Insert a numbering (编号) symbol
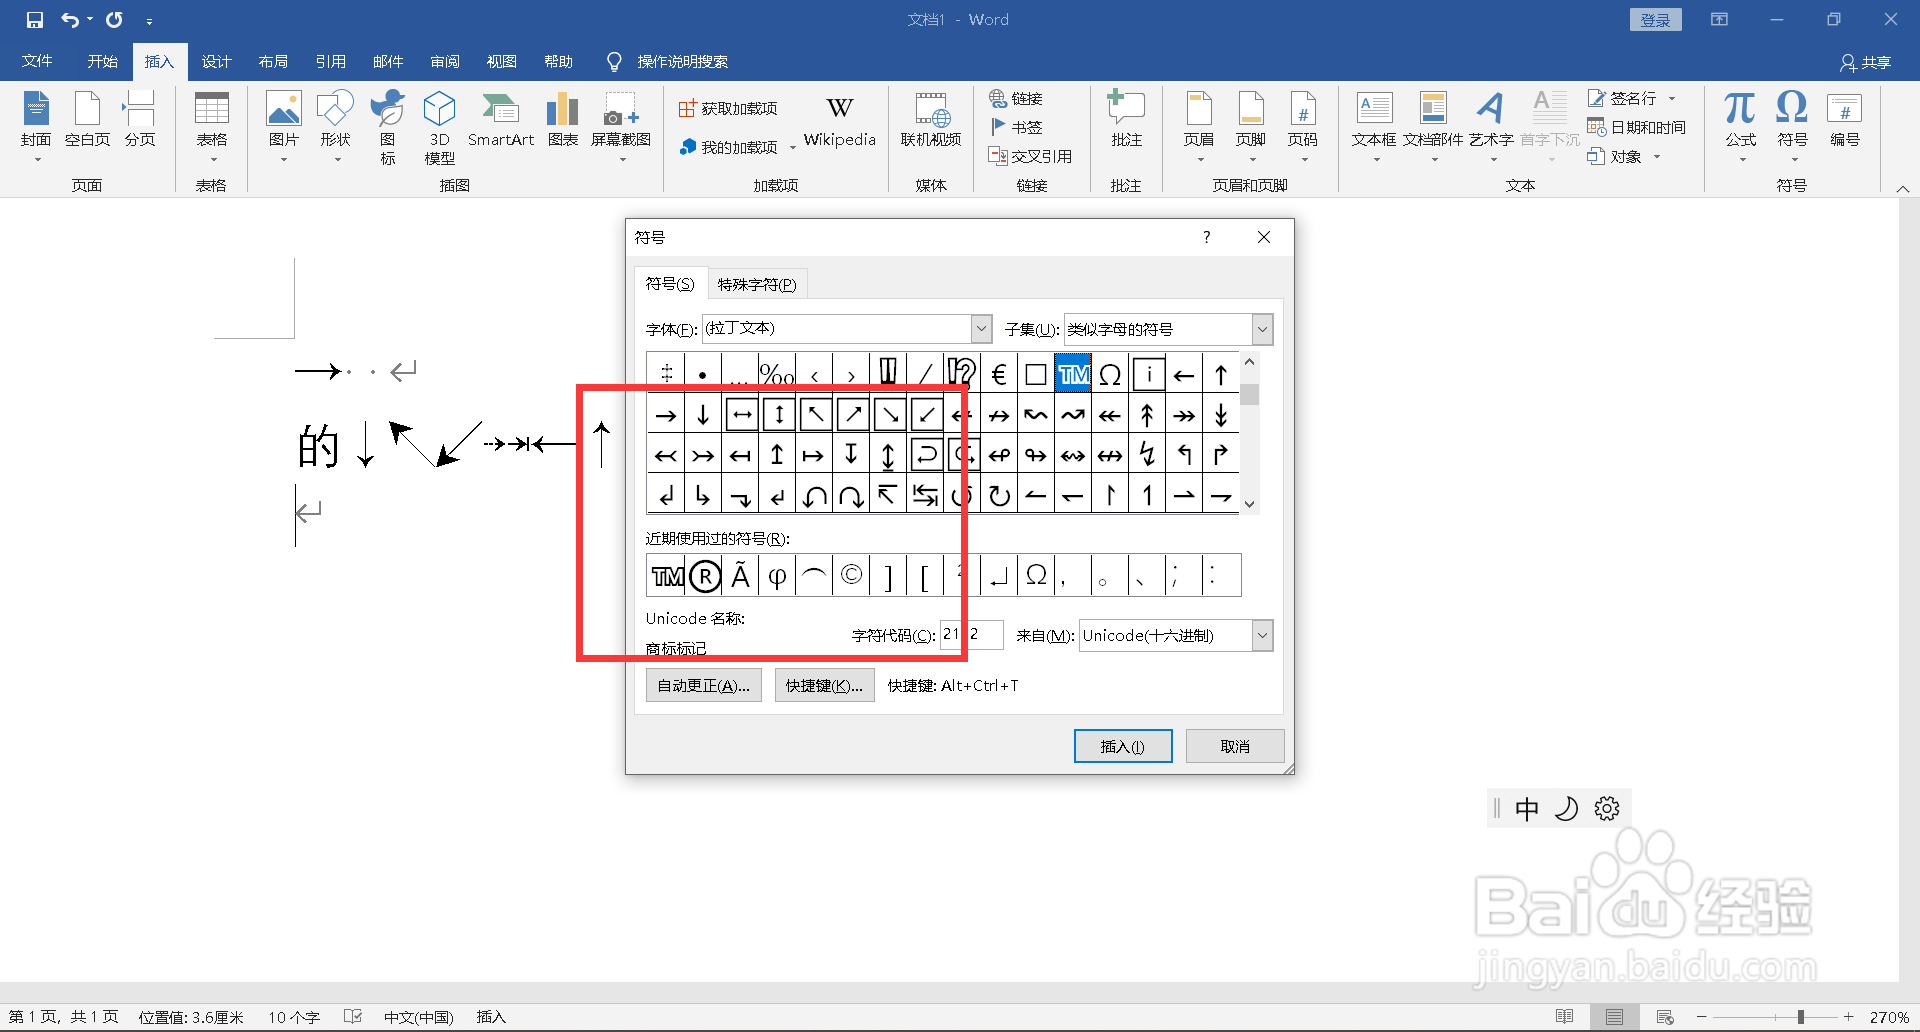1920x1032 pixels. (1845, 120)
